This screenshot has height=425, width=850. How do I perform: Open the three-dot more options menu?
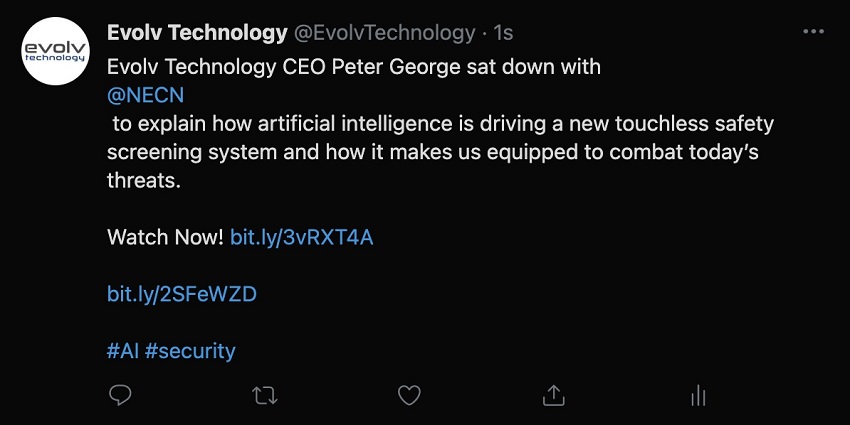(813, 32)
